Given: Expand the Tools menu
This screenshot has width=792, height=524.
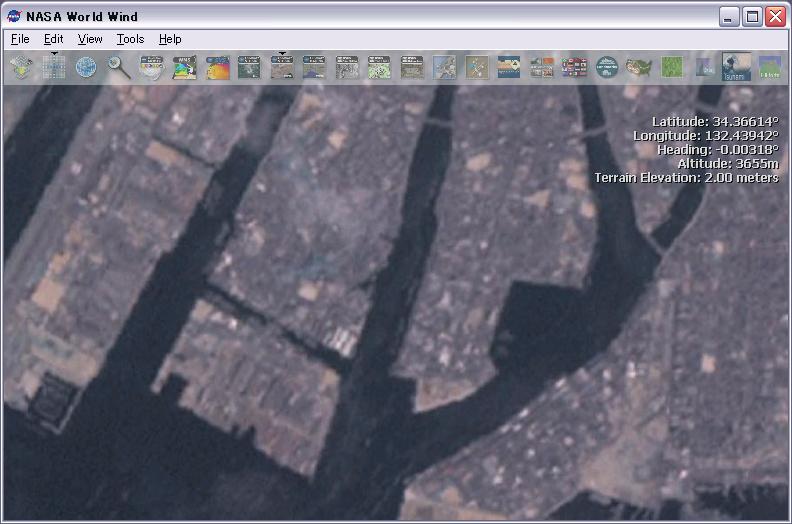Looking at the screenshot, I should pyautogui.click(x=130, y=39).
